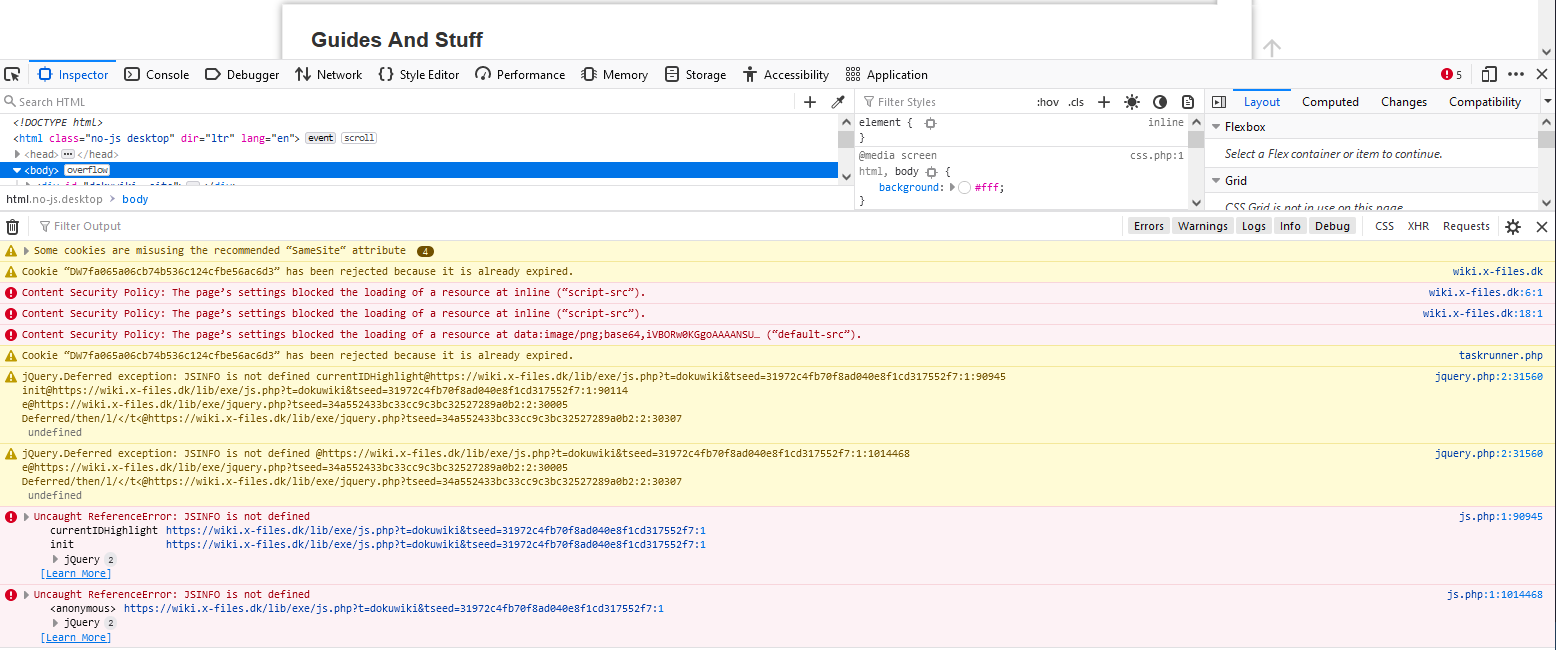Select the element picker tool
1556x650 pixels.
(x=12, y=74)
